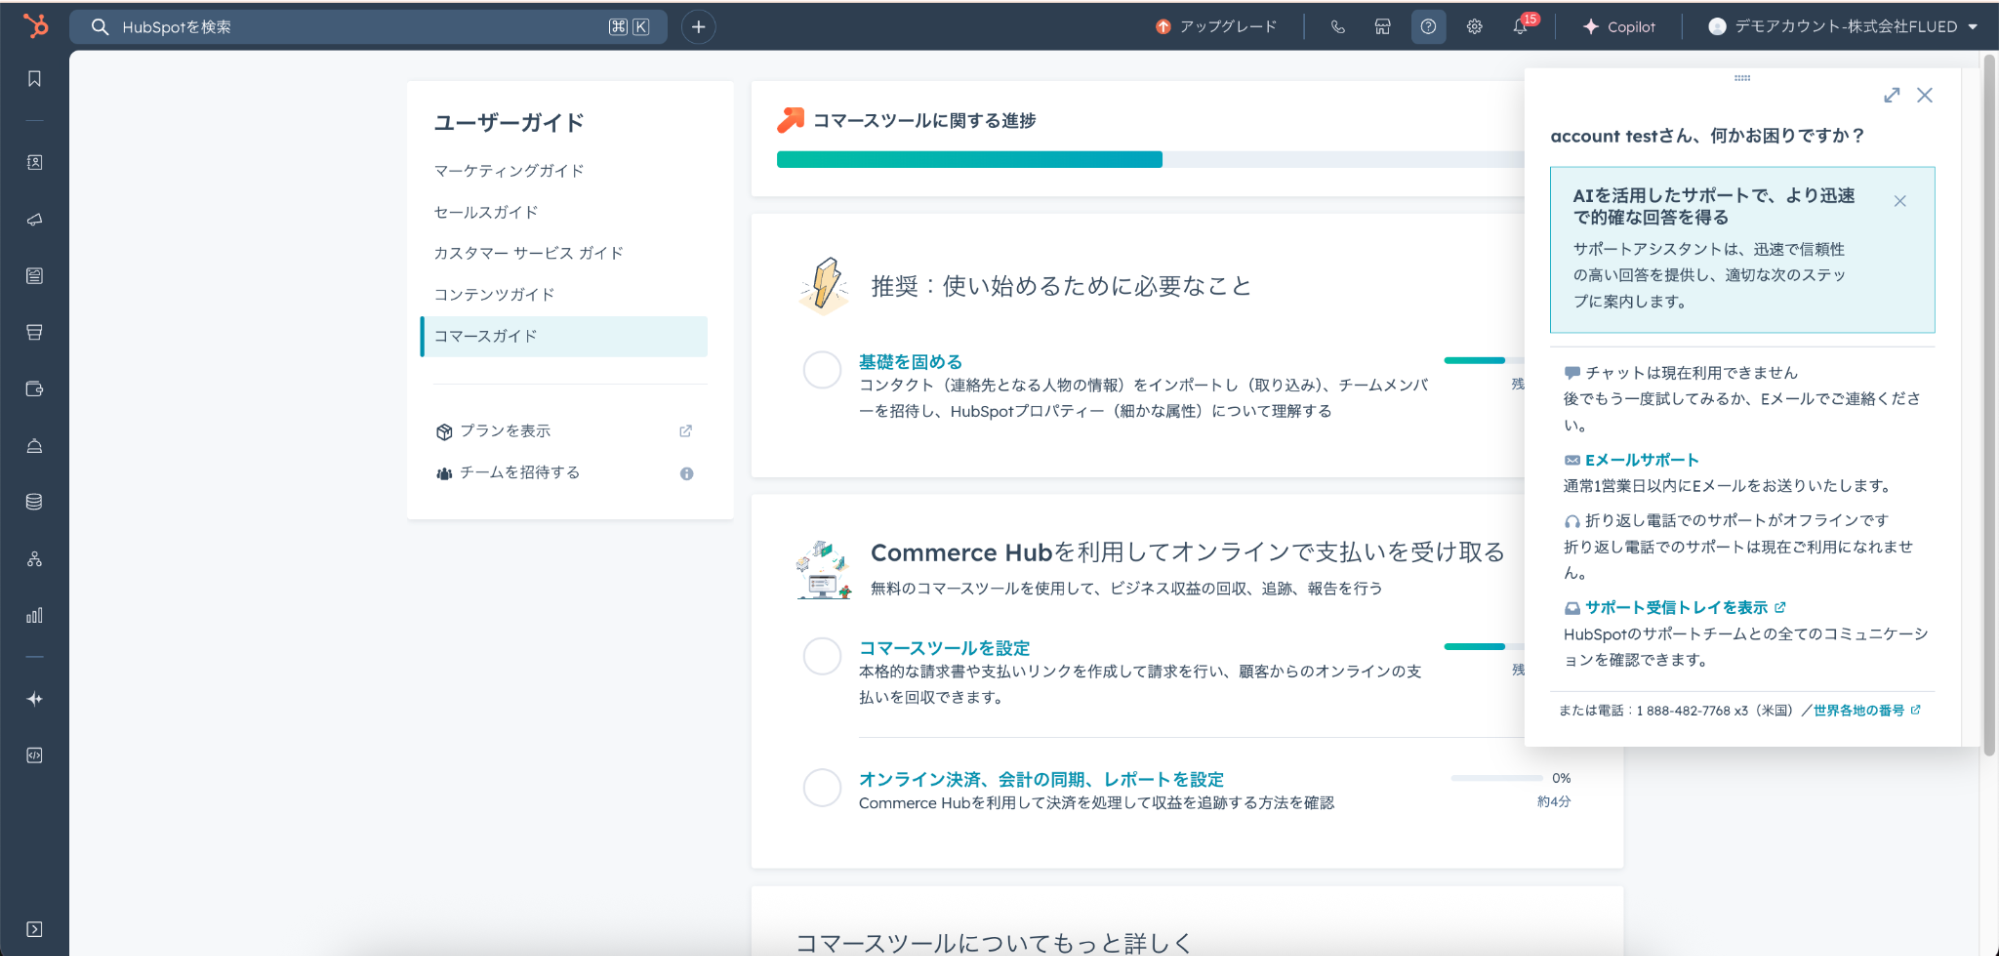
Task: Open the Reporting bar chart sidebar icon
Action: tap(34, 615)
